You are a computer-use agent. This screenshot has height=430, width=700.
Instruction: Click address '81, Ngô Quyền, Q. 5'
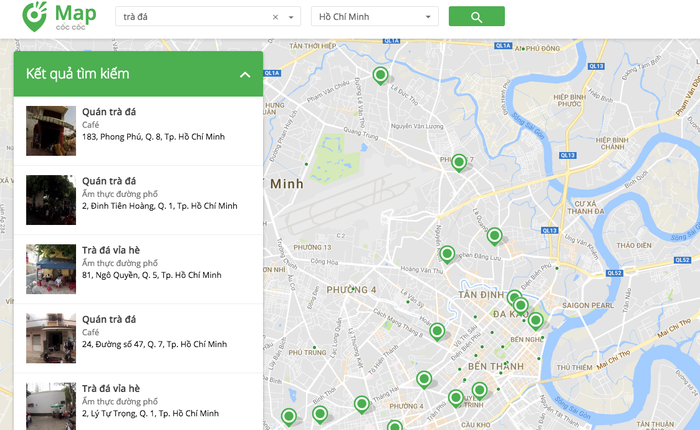[151, 275]
